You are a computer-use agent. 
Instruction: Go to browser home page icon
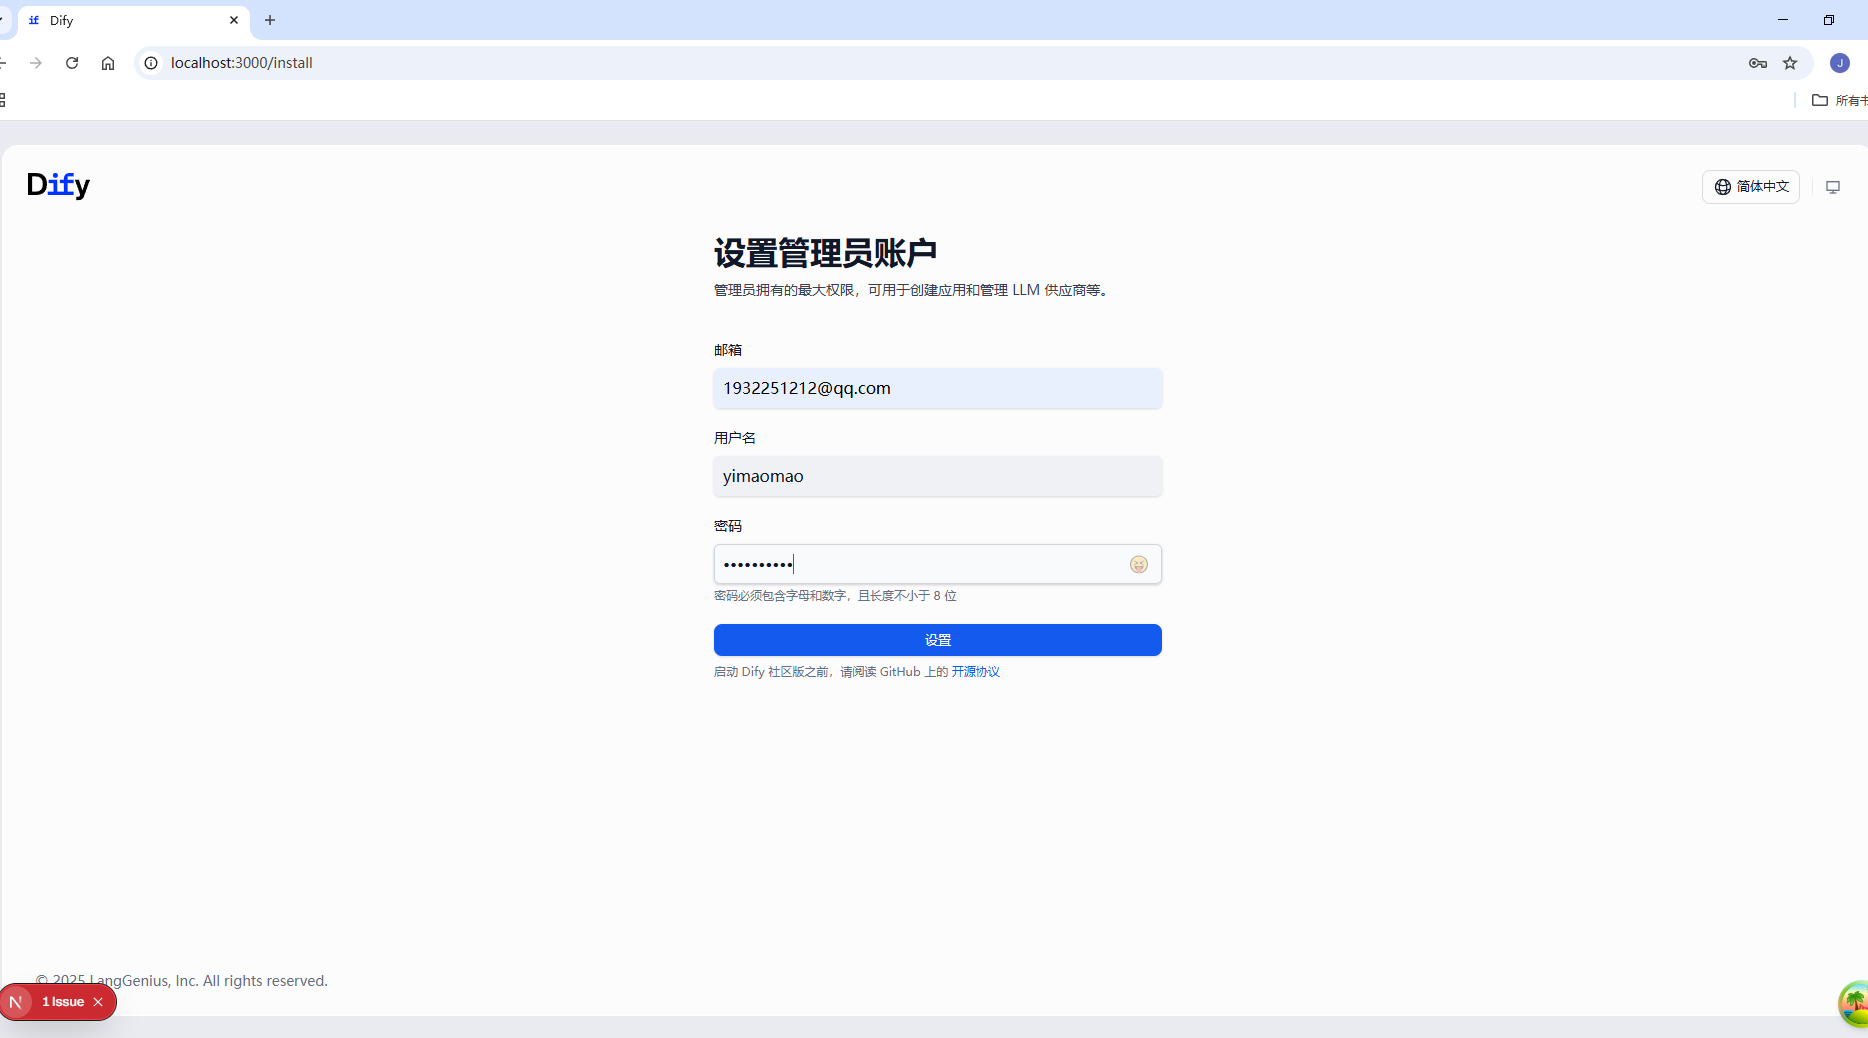coord(108,63)
